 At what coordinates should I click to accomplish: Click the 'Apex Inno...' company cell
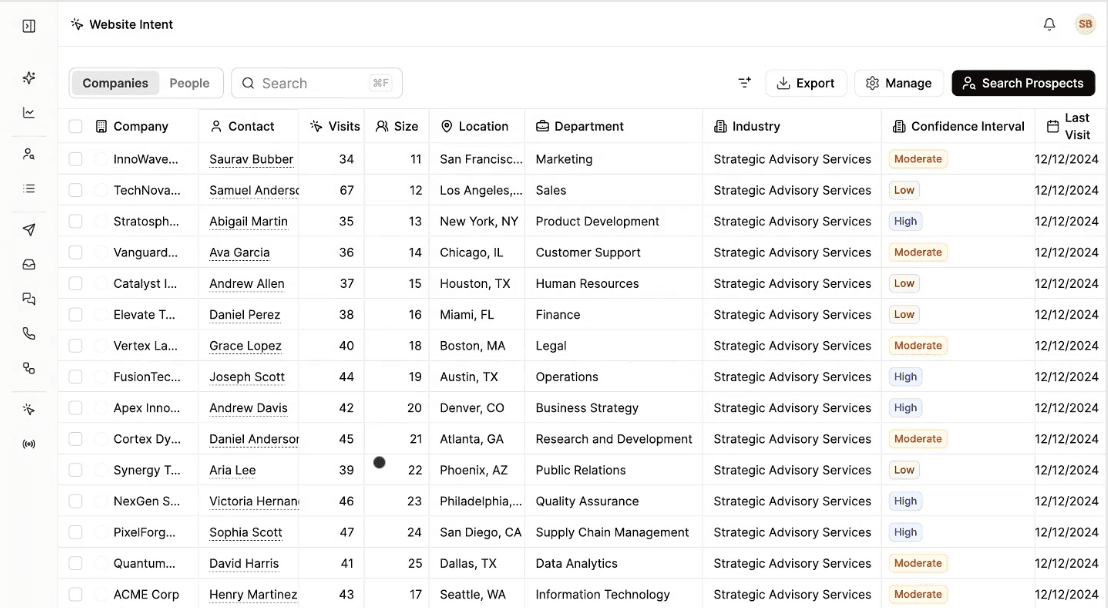click(x=146, y=408)
